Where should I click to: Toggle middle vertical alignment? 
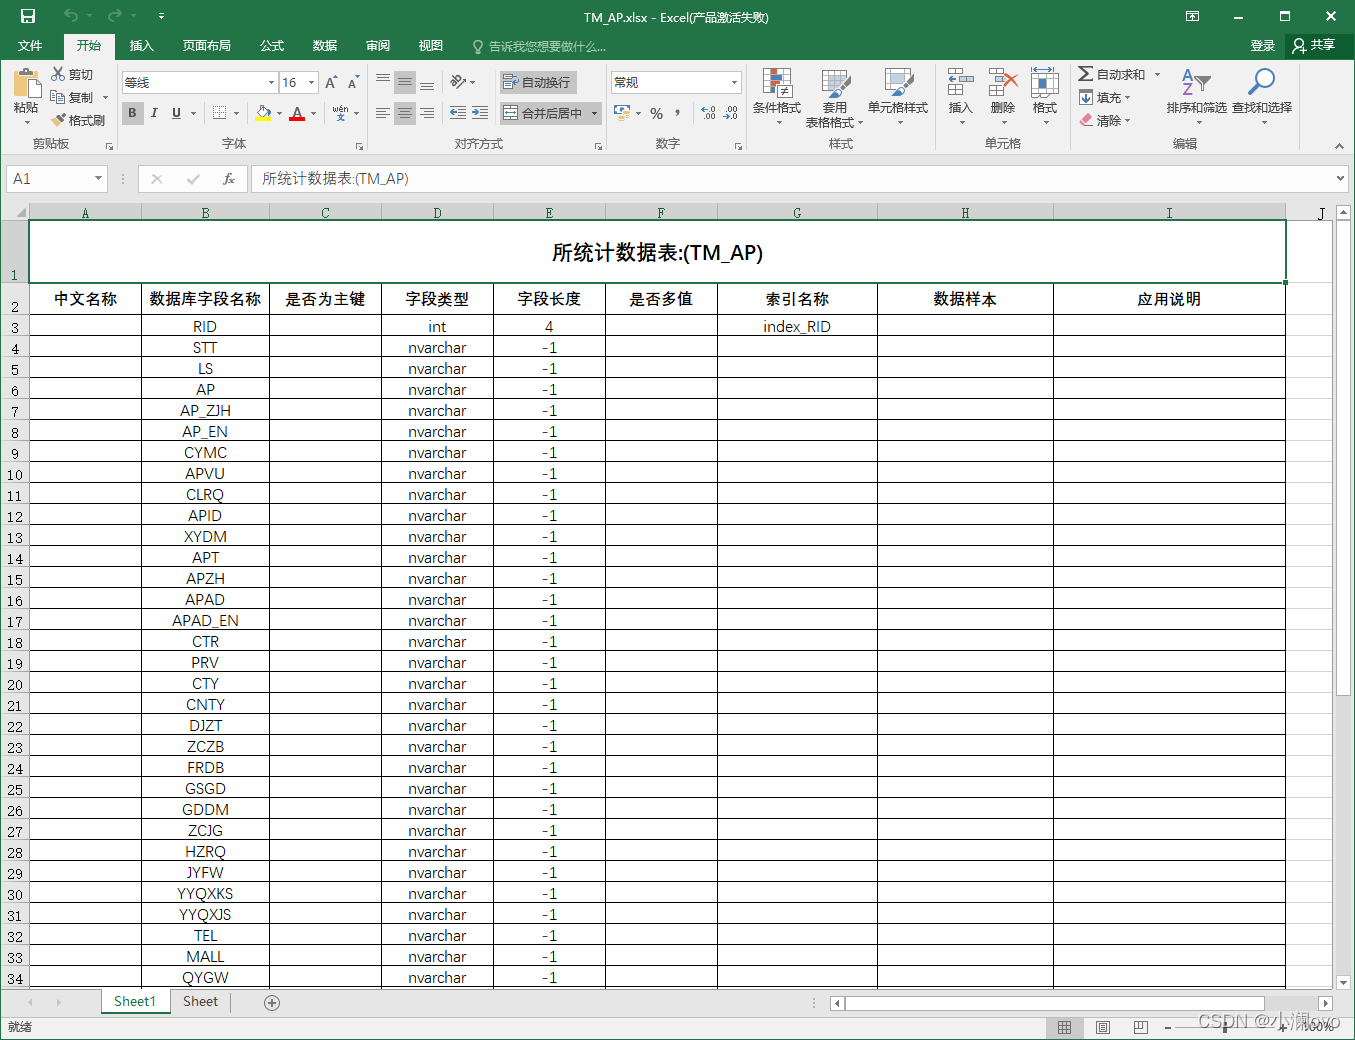pos(404,82)
